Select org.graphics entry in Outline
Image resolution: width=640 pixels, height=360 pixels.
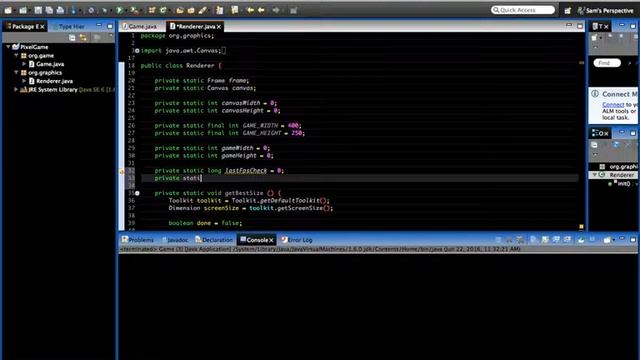click(619, 167)
